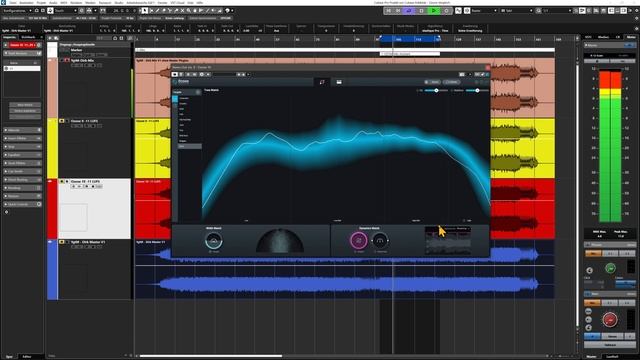Image resolution: width=640 pixels, height=360 pixels.
Task: Toggle Mute on Classe 10 track
Action: pos(62,181)
